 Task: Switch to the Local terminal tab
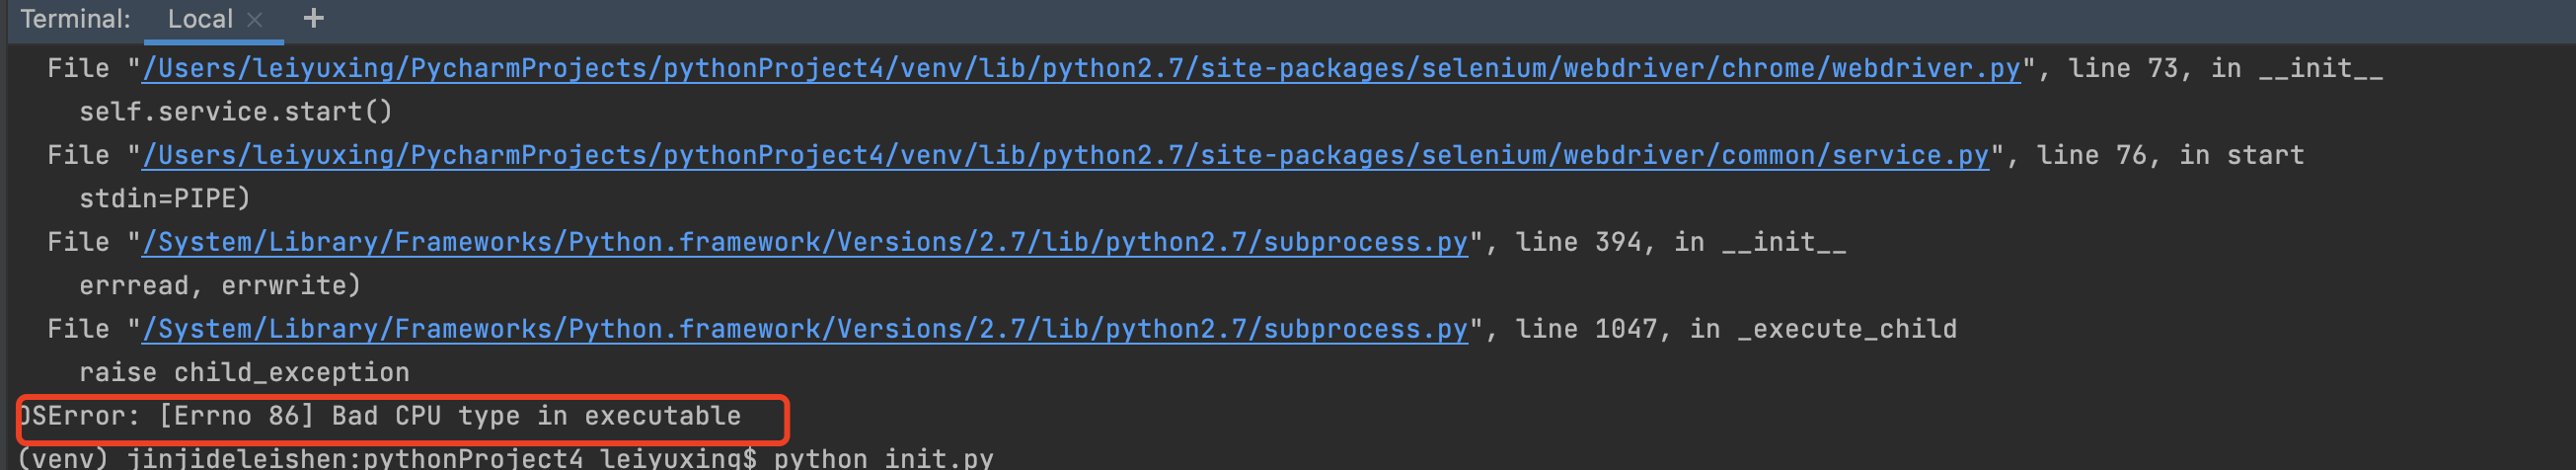[200, 19]
